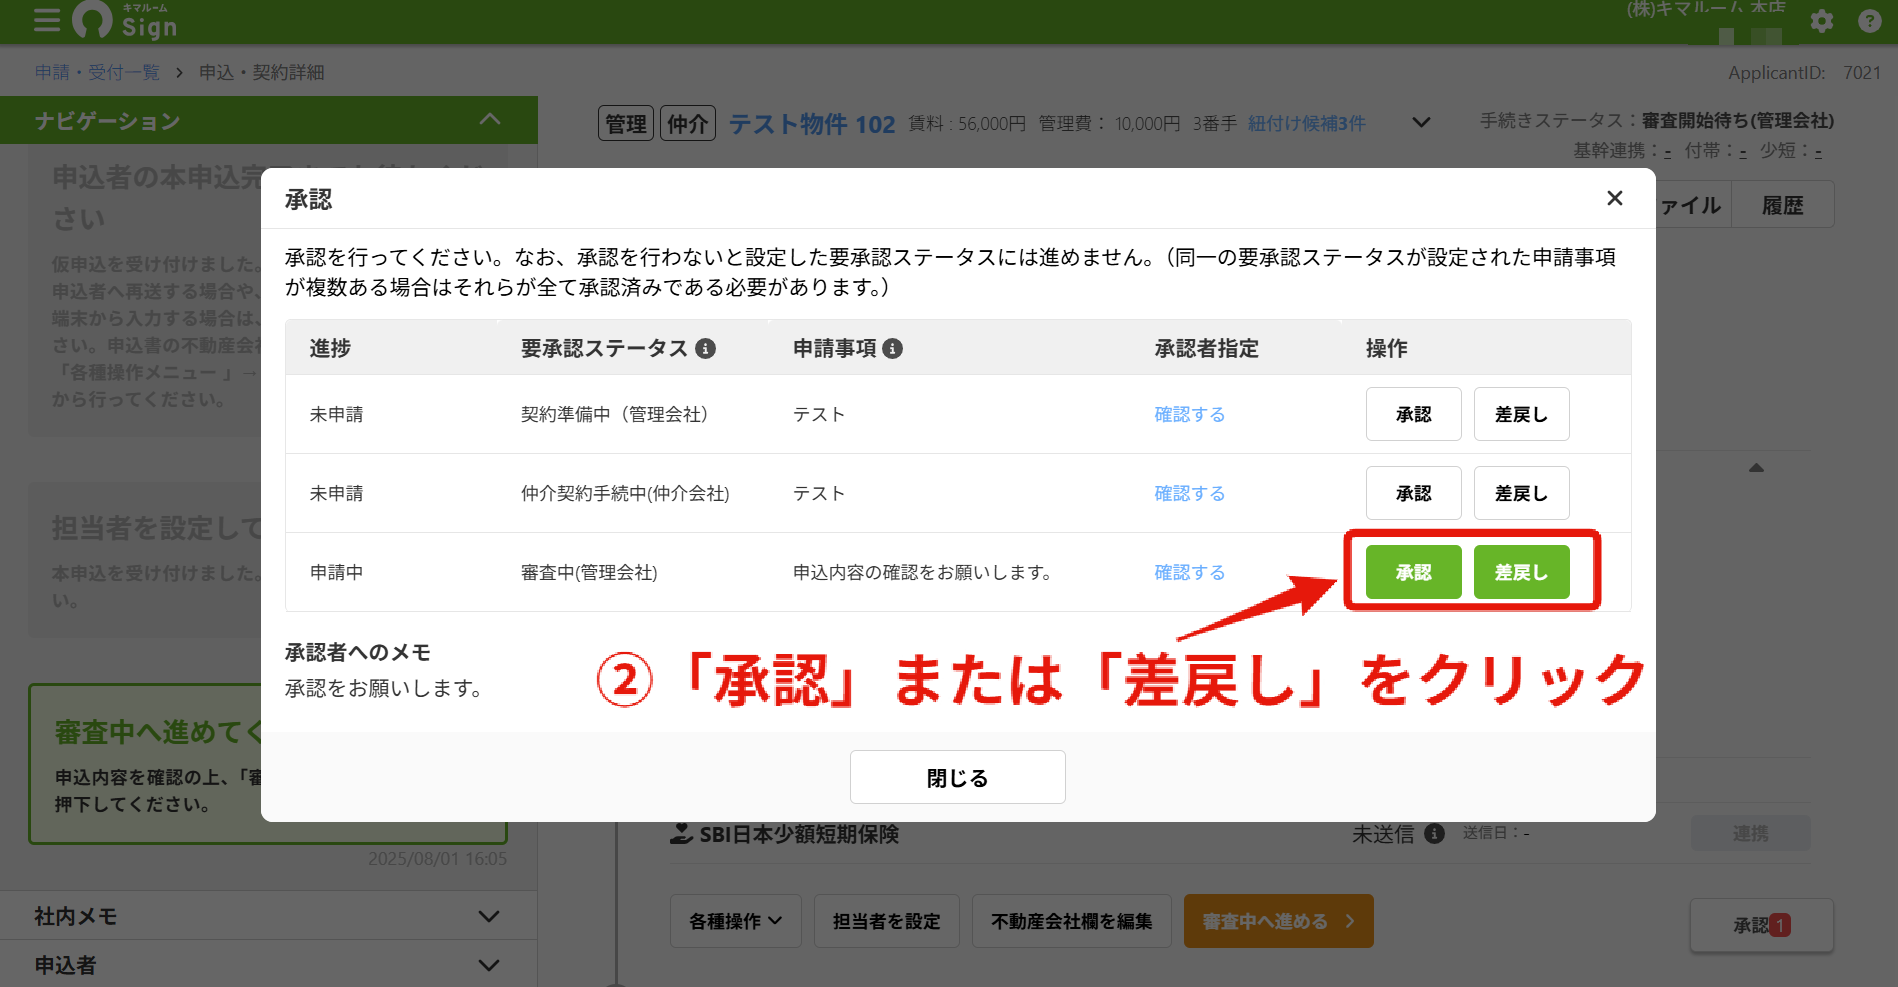Go to 申請・受付一覧 breadcrumb

97,72
